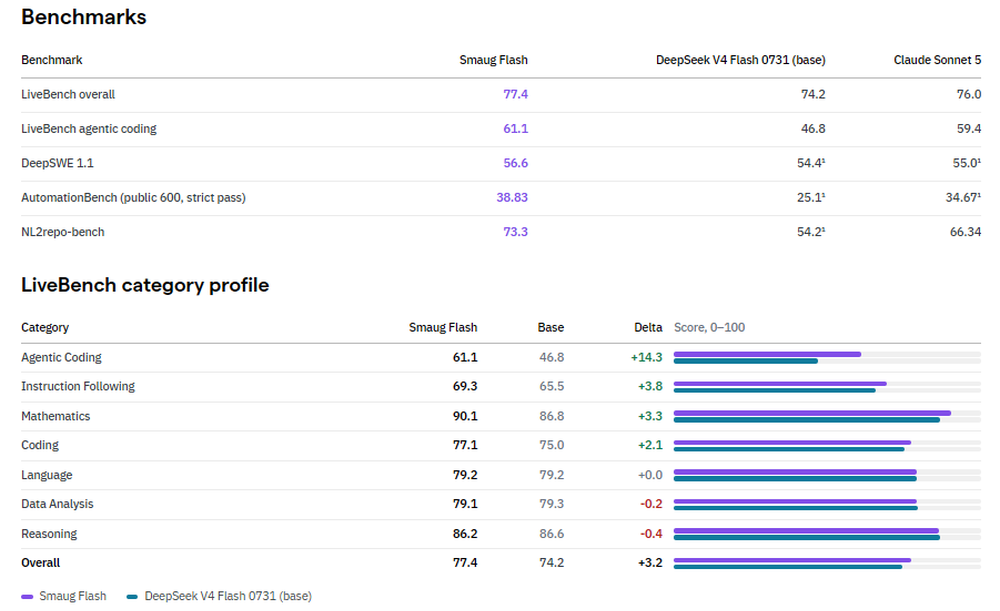Click the purple 61.1 agentic coding score
The width and height of the screenshot is (1000, 611).
point(515,129)
